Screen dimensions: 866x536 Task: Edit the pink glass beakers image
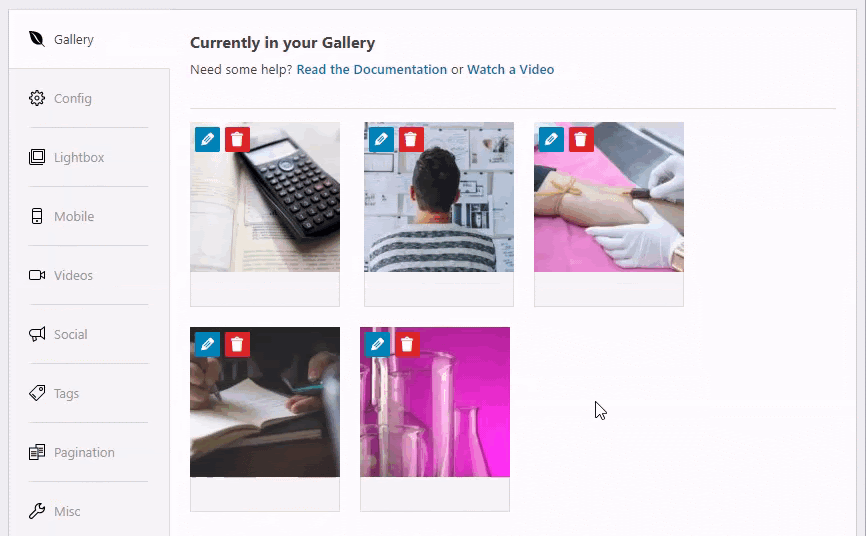pos(378,344)
